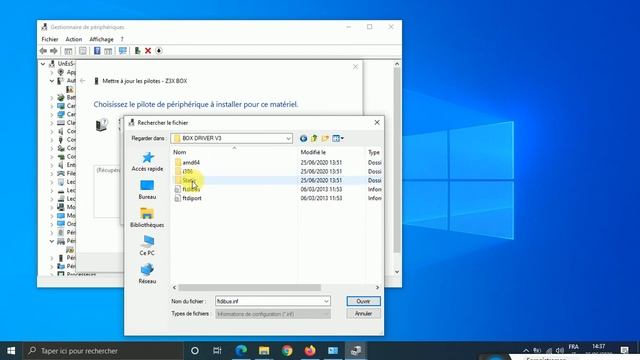Image resolution: width=640 pixels, height=360 pixels.
Task: Click the Ouvrir button
Action: pos(363,301)
